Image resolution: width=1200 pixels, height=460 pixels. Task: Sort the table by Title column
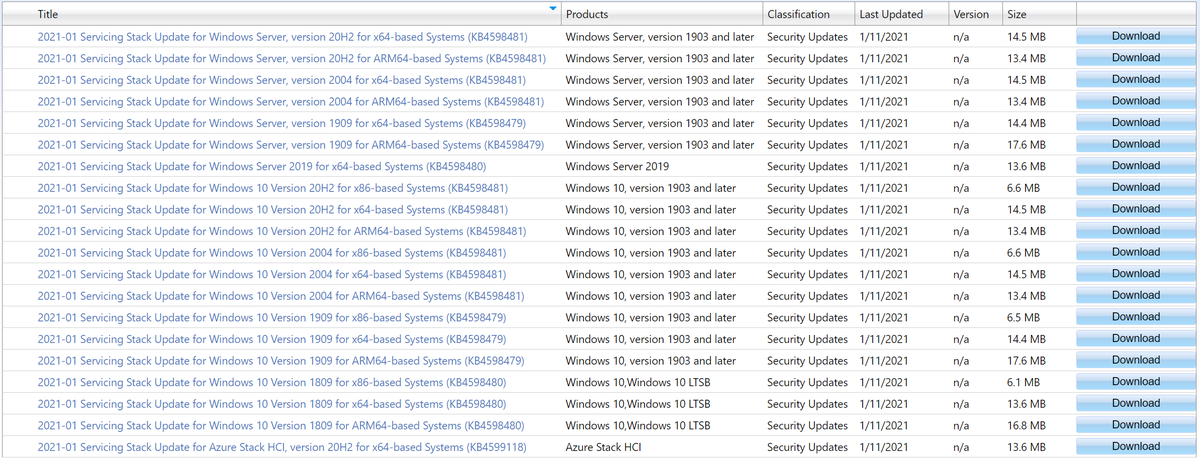coord(47,14)
